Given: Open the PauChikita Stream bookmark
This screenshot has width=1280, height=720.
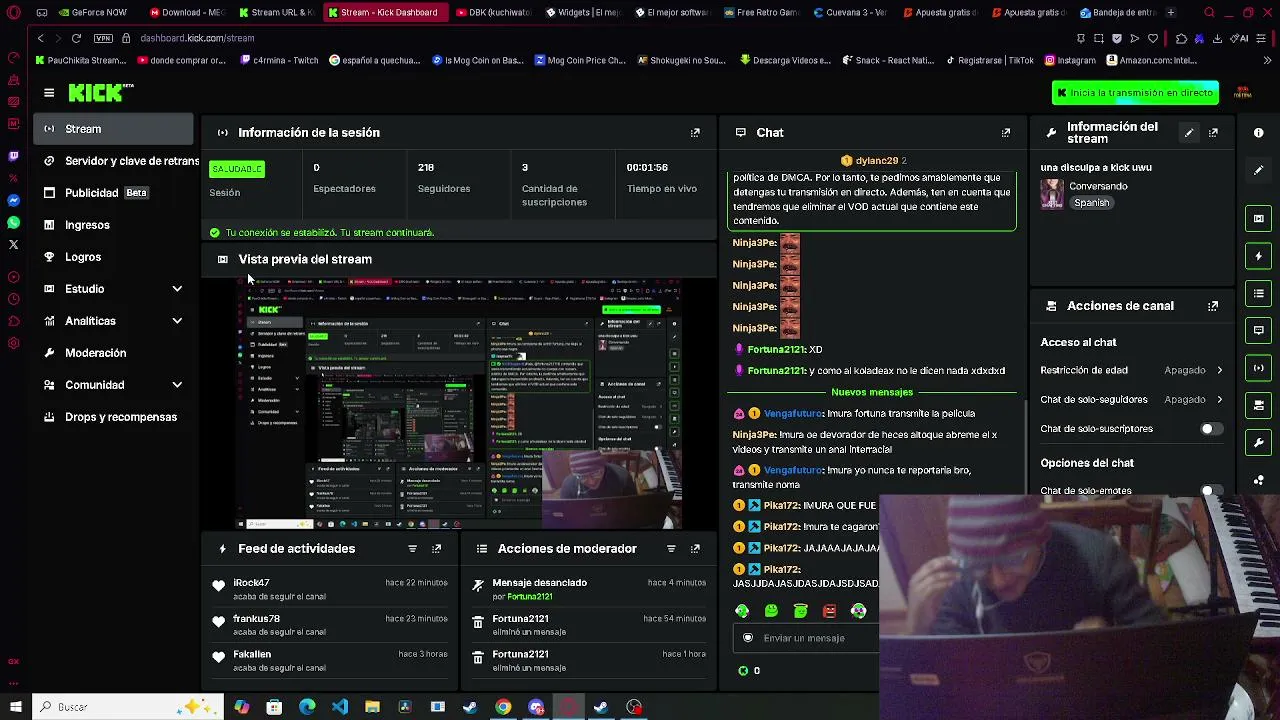Looking at the screenshot, I should tap(81, 60).
